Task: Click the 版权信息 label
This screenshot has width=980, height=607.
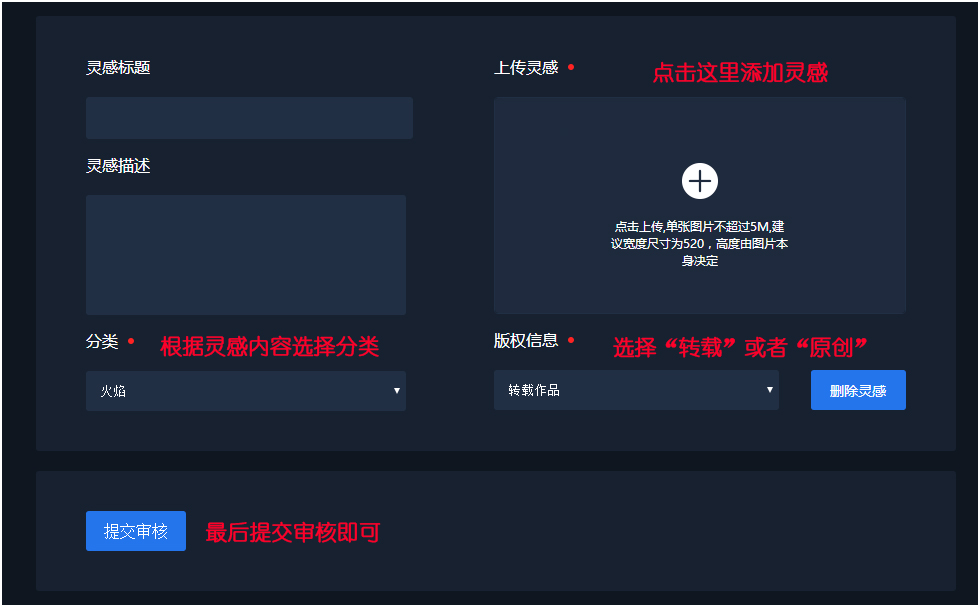Action: coord(526,340)
